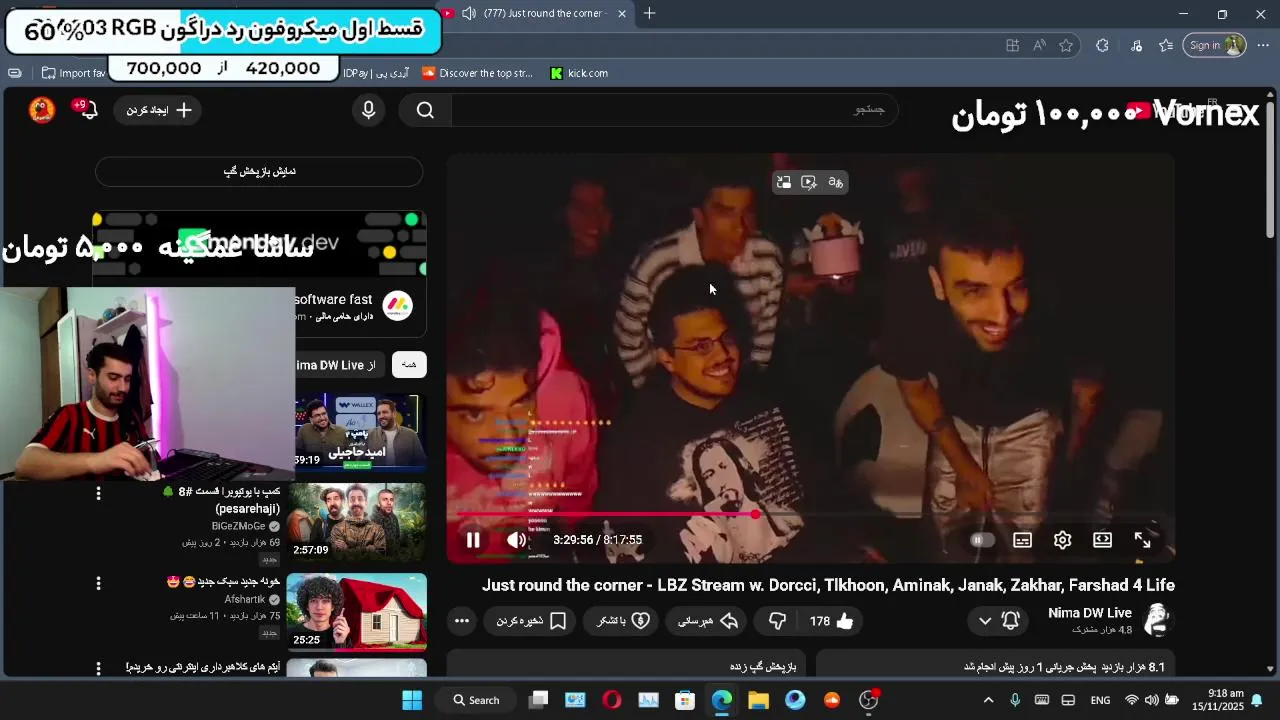Open File Explorer from the taskbar
Image resolution: width=1280 pixels, height=720 pixels.
click(758, 700)
